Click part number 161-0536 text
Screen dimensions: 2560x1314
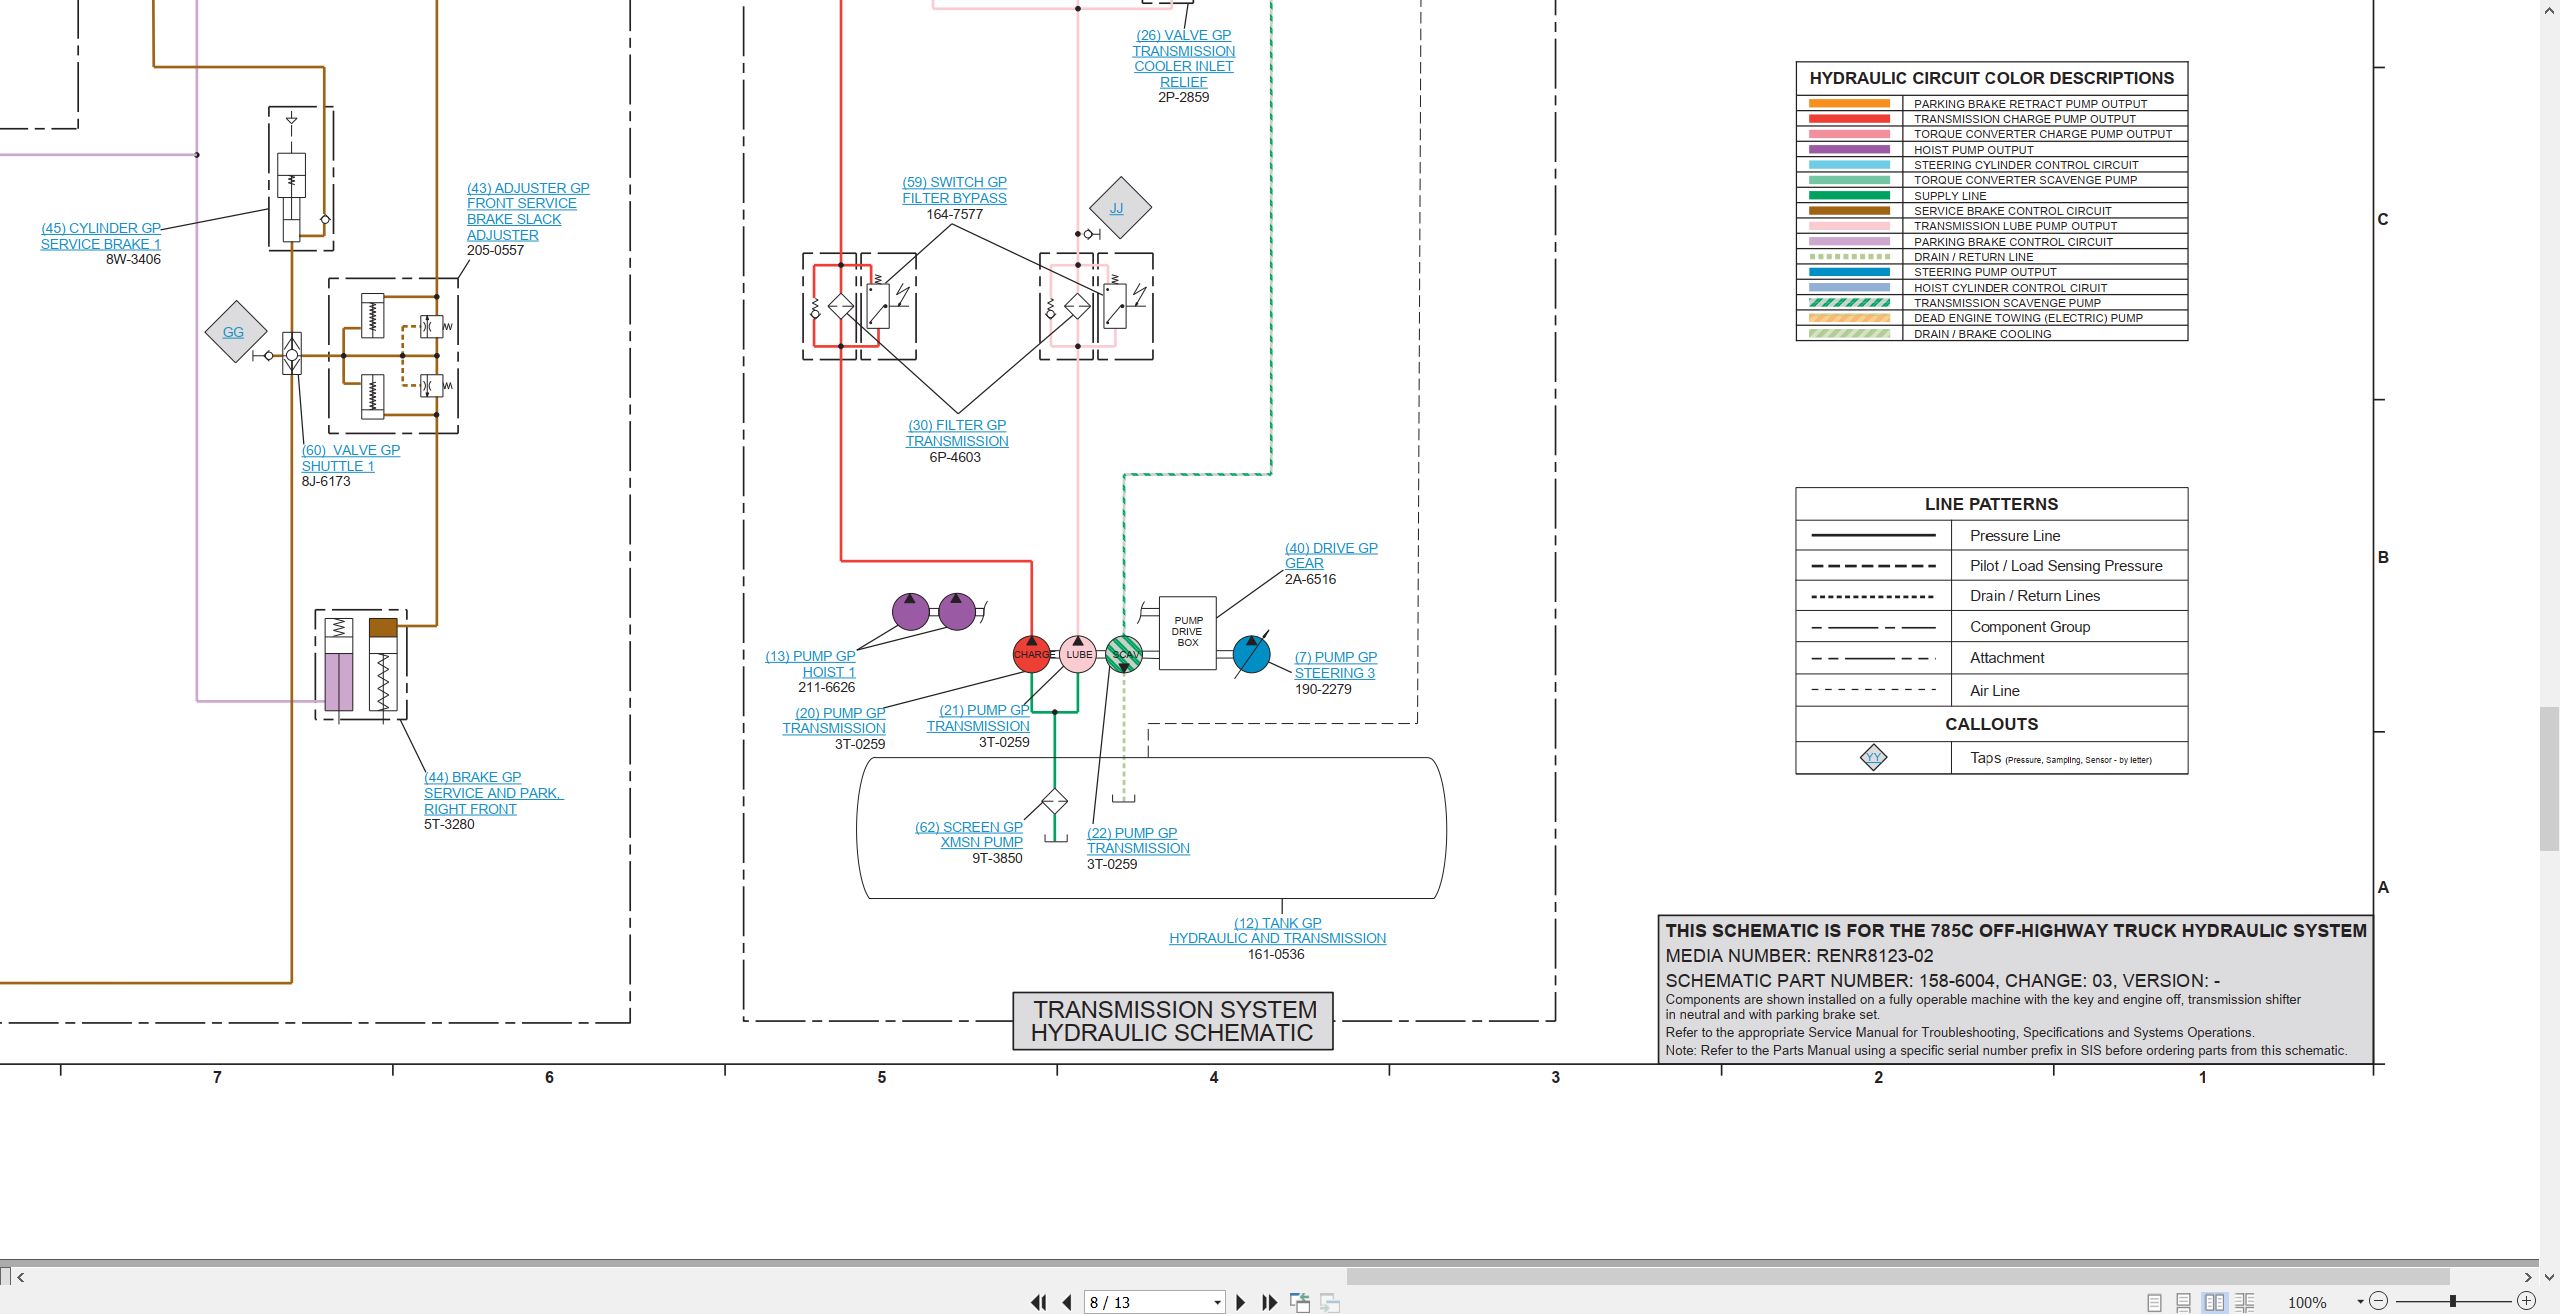coord(1275,955)
